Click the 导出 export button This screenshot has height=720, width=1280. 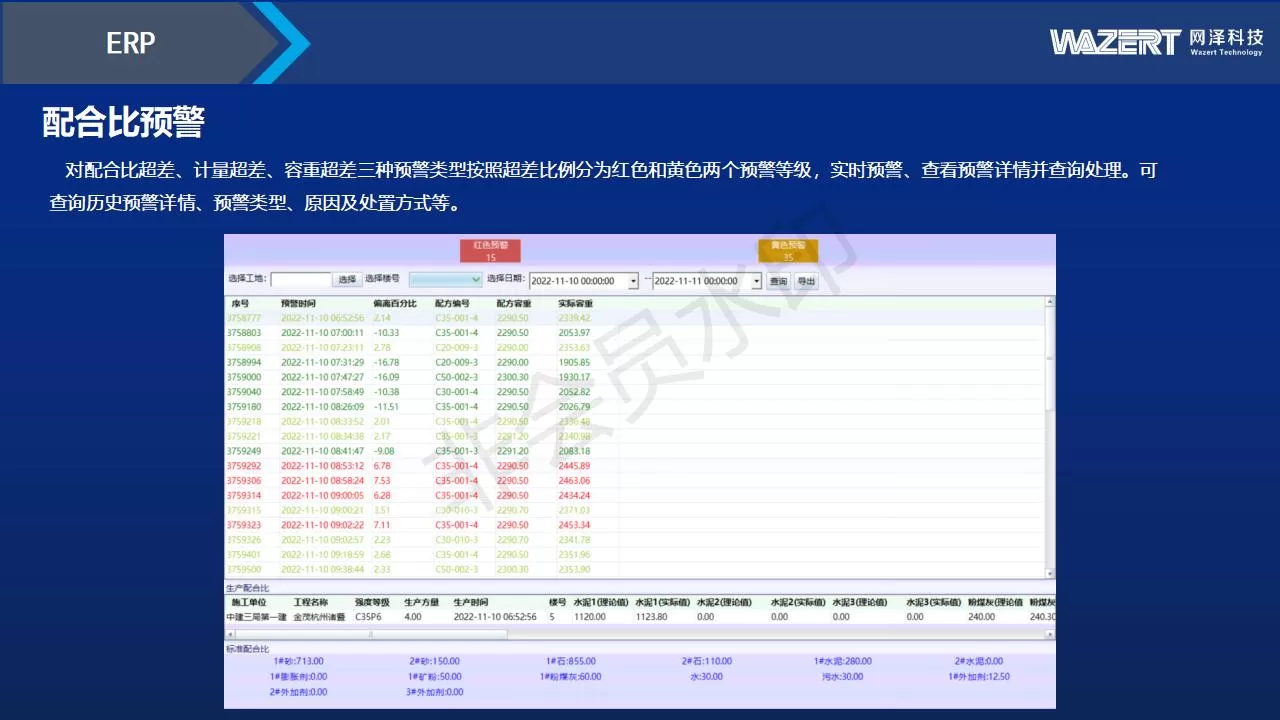(806, 282)
